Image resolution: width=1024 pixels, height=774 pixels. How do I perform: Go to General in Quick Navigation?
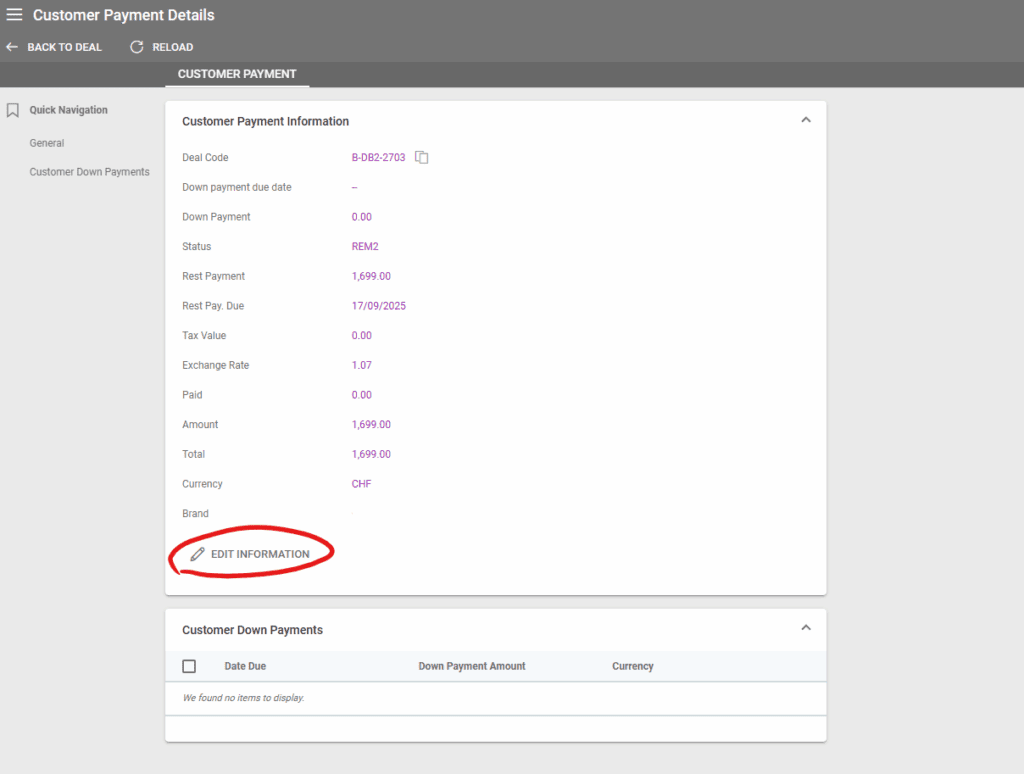click(x=47, y=143)
